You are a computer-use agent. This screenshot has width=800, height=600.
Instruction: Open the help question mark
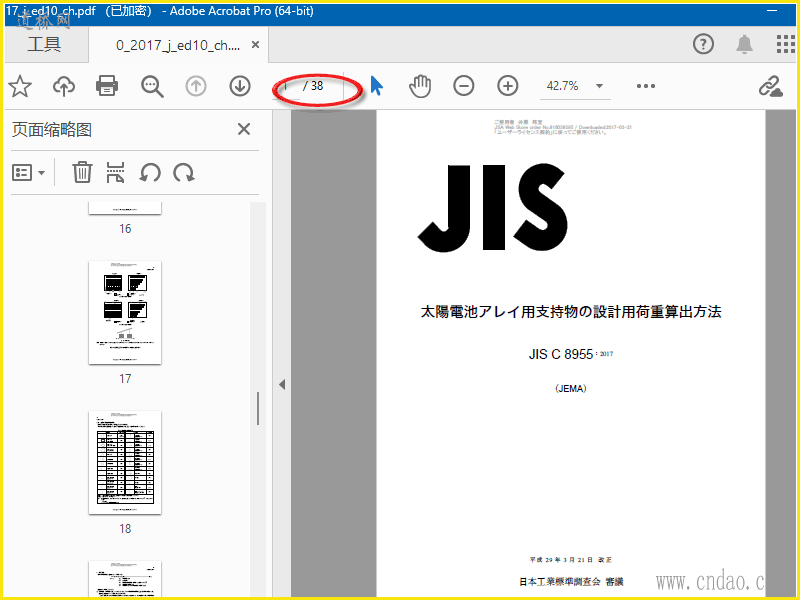pos(703,44)
